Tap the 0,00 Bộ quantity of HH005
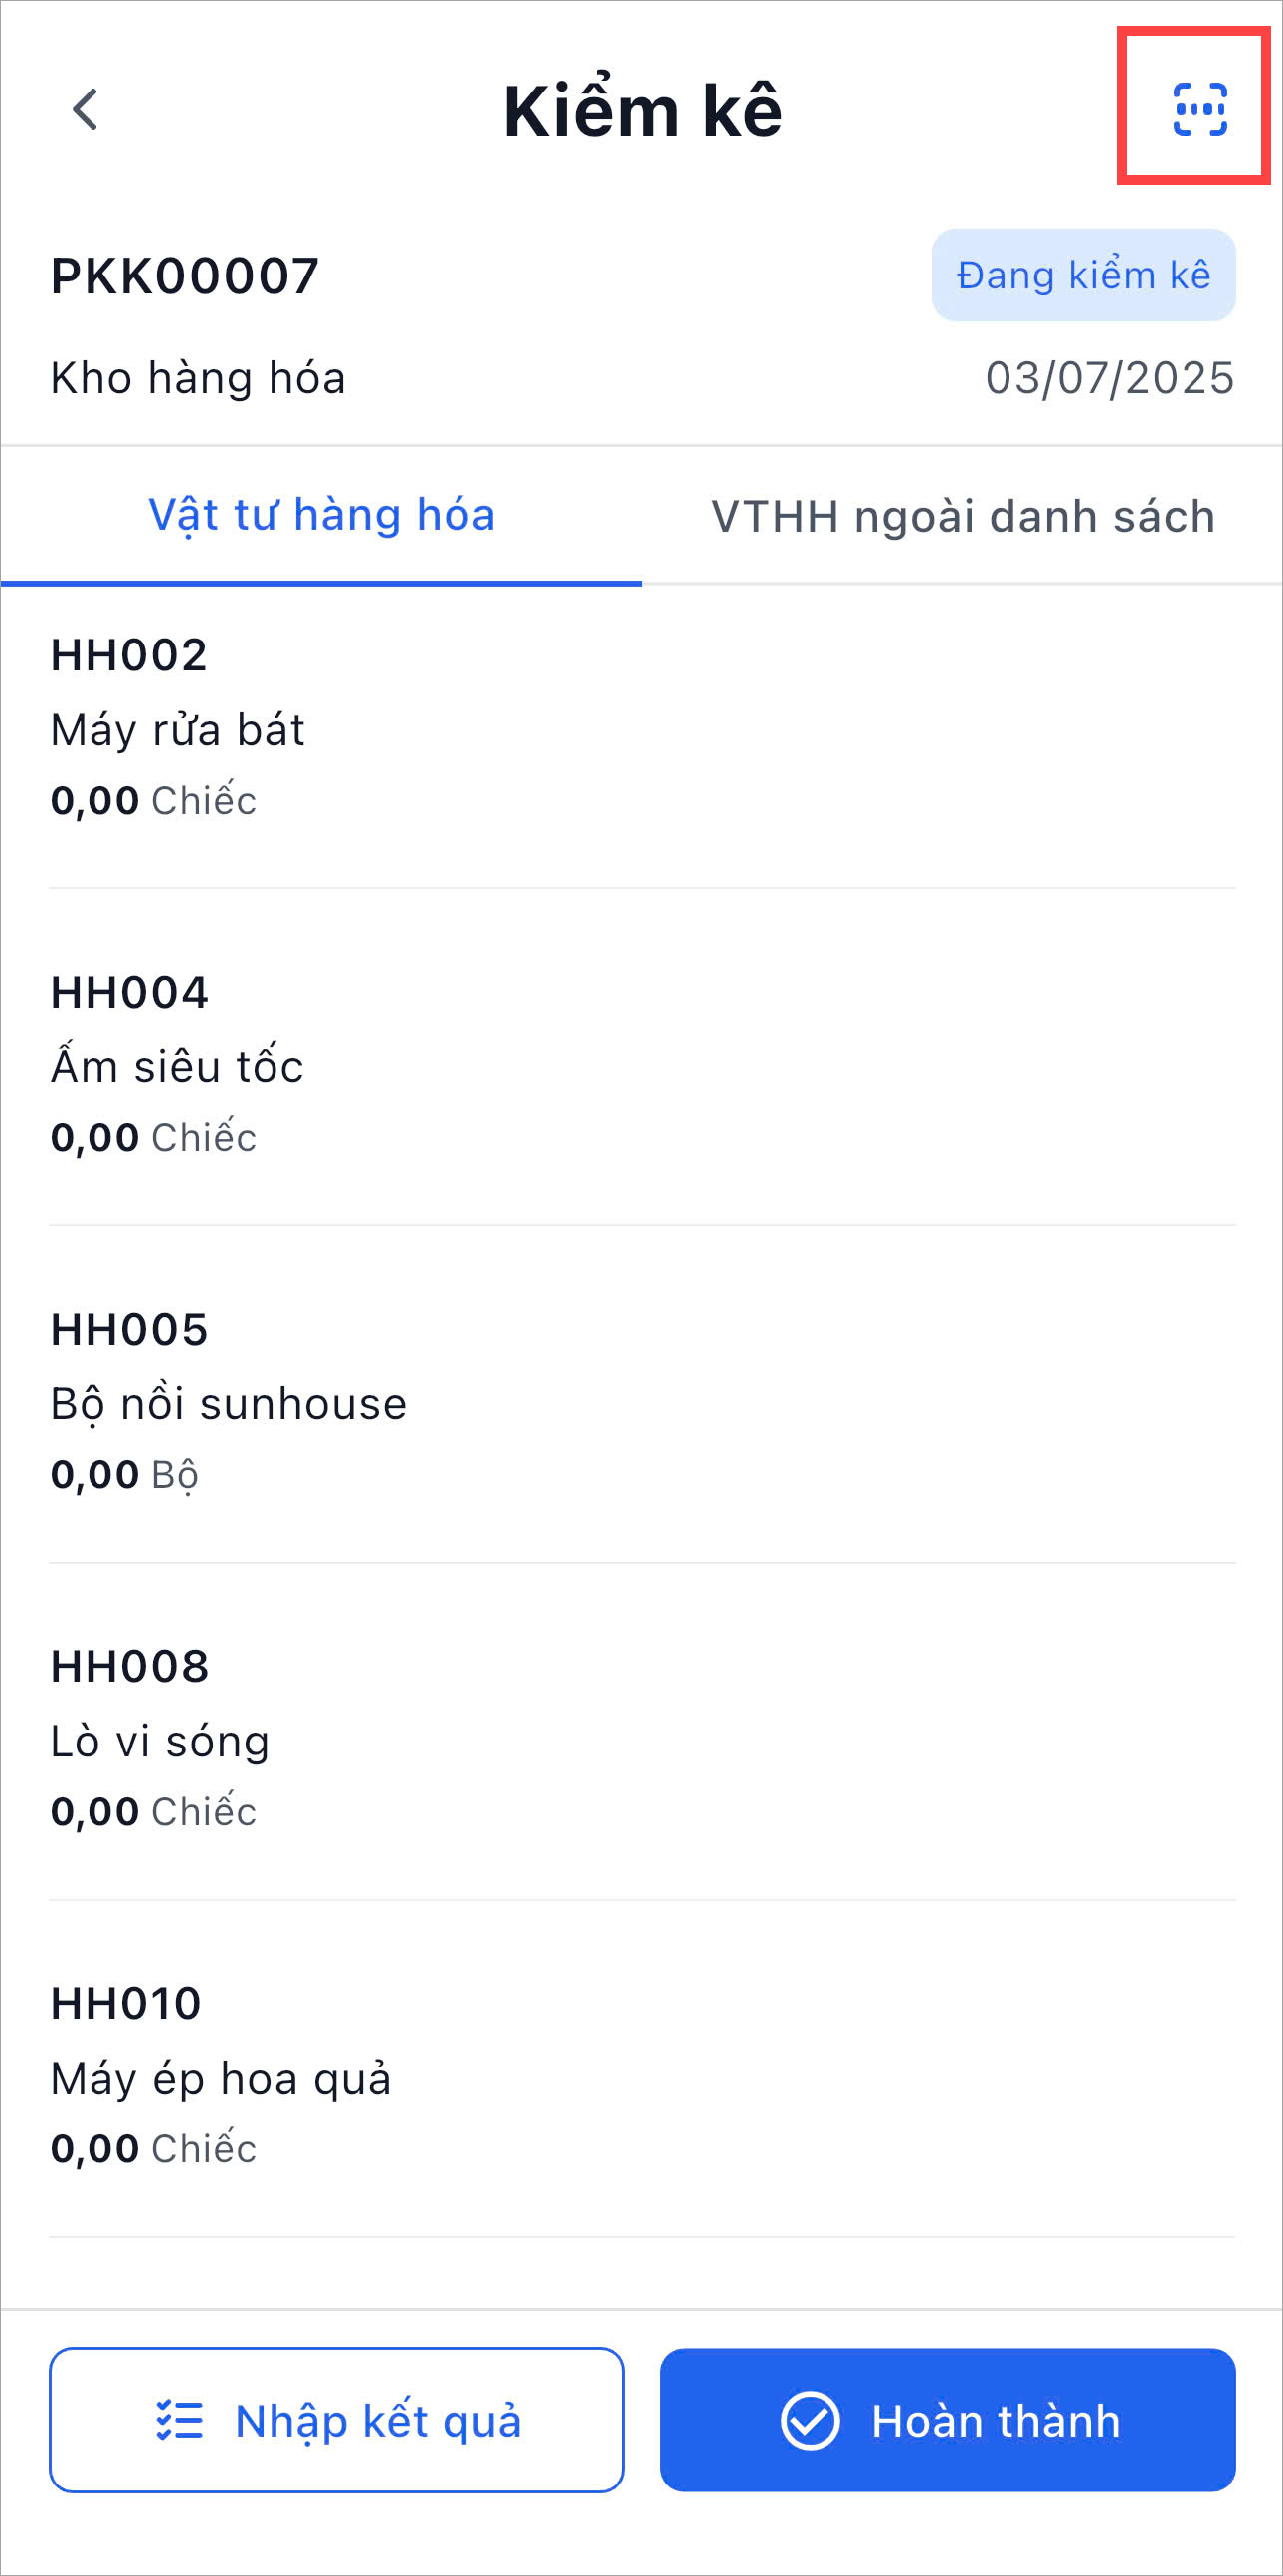 [124, 1474]
